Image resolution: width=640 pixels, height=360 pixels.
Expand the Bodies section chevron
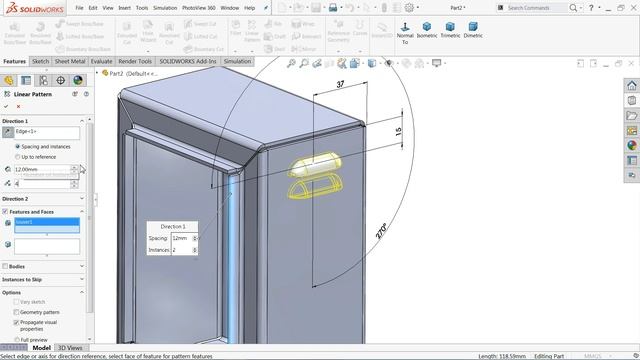[82, 266]
